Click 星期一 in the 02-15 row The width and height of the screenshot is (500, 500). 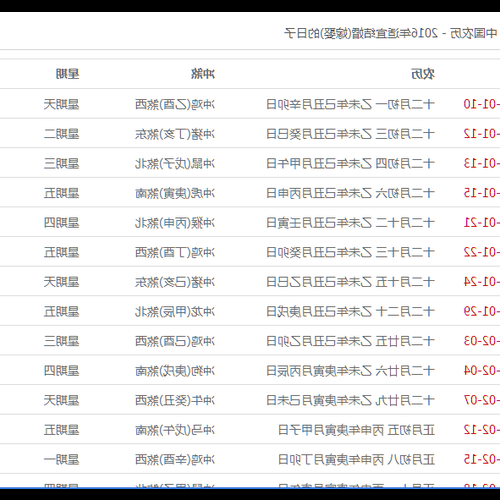pyautogui.click(x=62, y=460)
